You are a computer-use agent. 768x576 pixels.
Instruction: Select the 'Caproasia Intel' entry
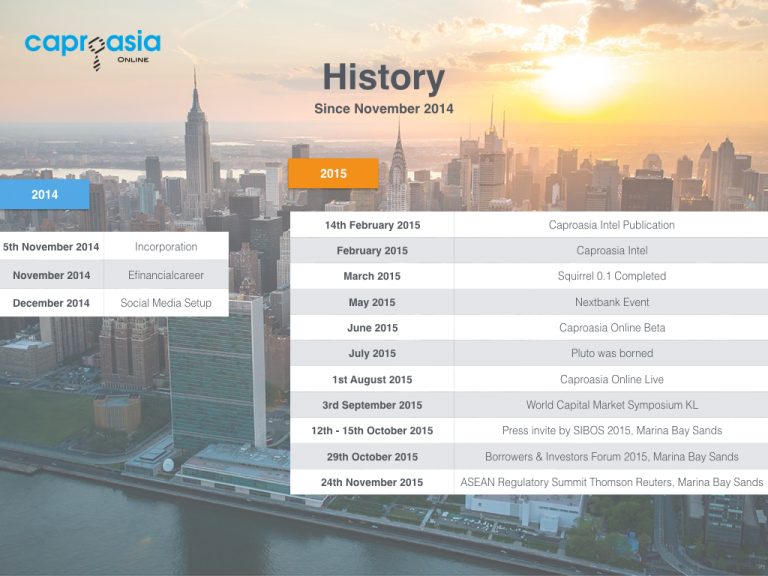click(611, 251)
